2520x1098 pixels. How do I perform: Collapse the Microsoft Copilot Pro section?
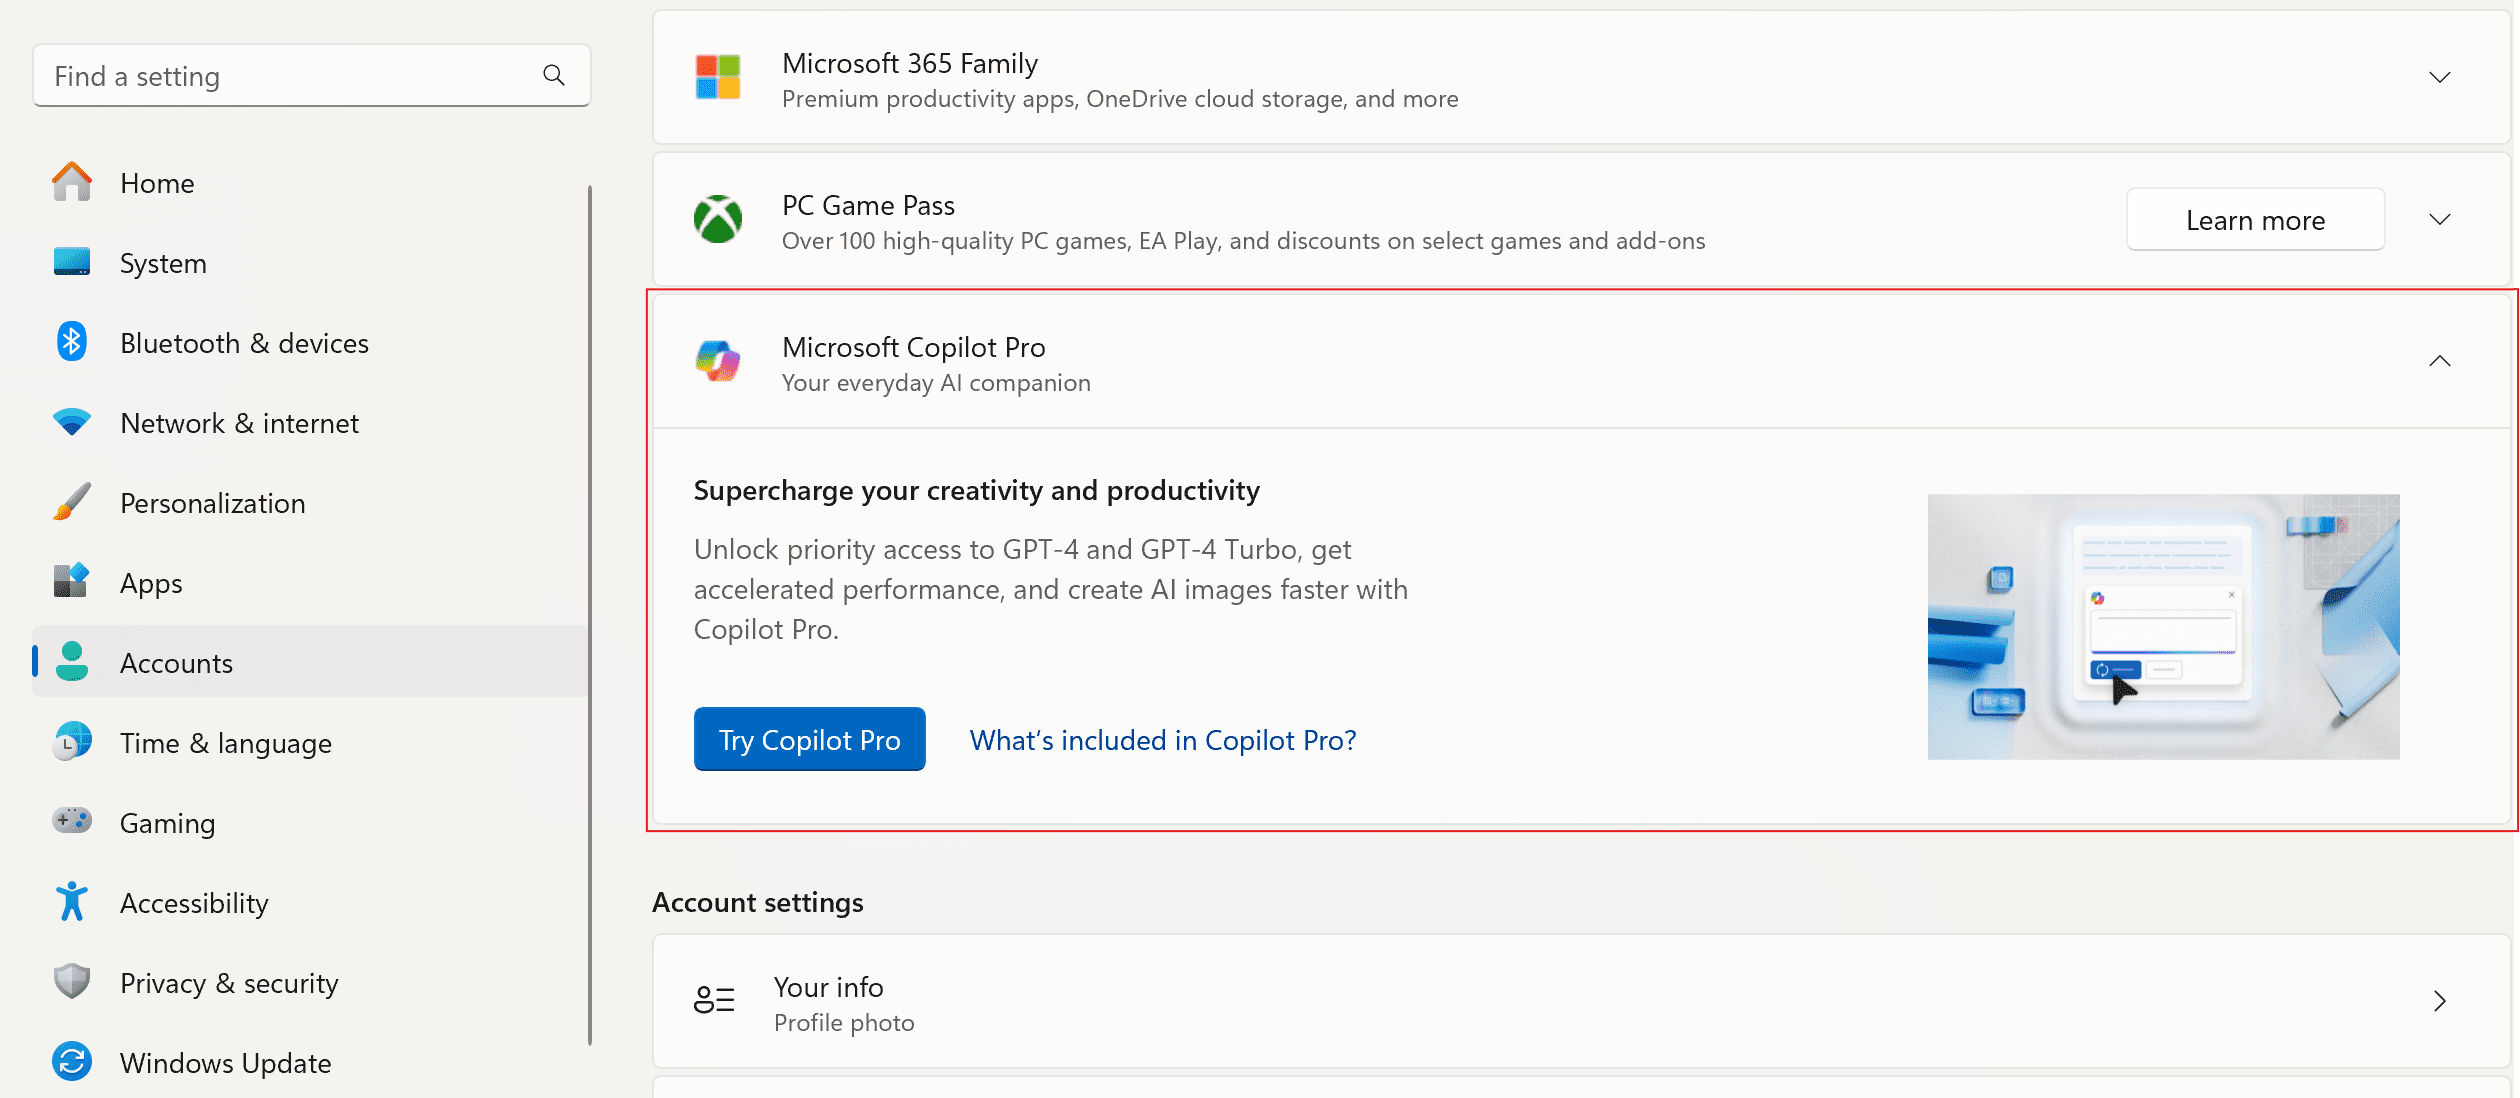tap(2440, 361)
